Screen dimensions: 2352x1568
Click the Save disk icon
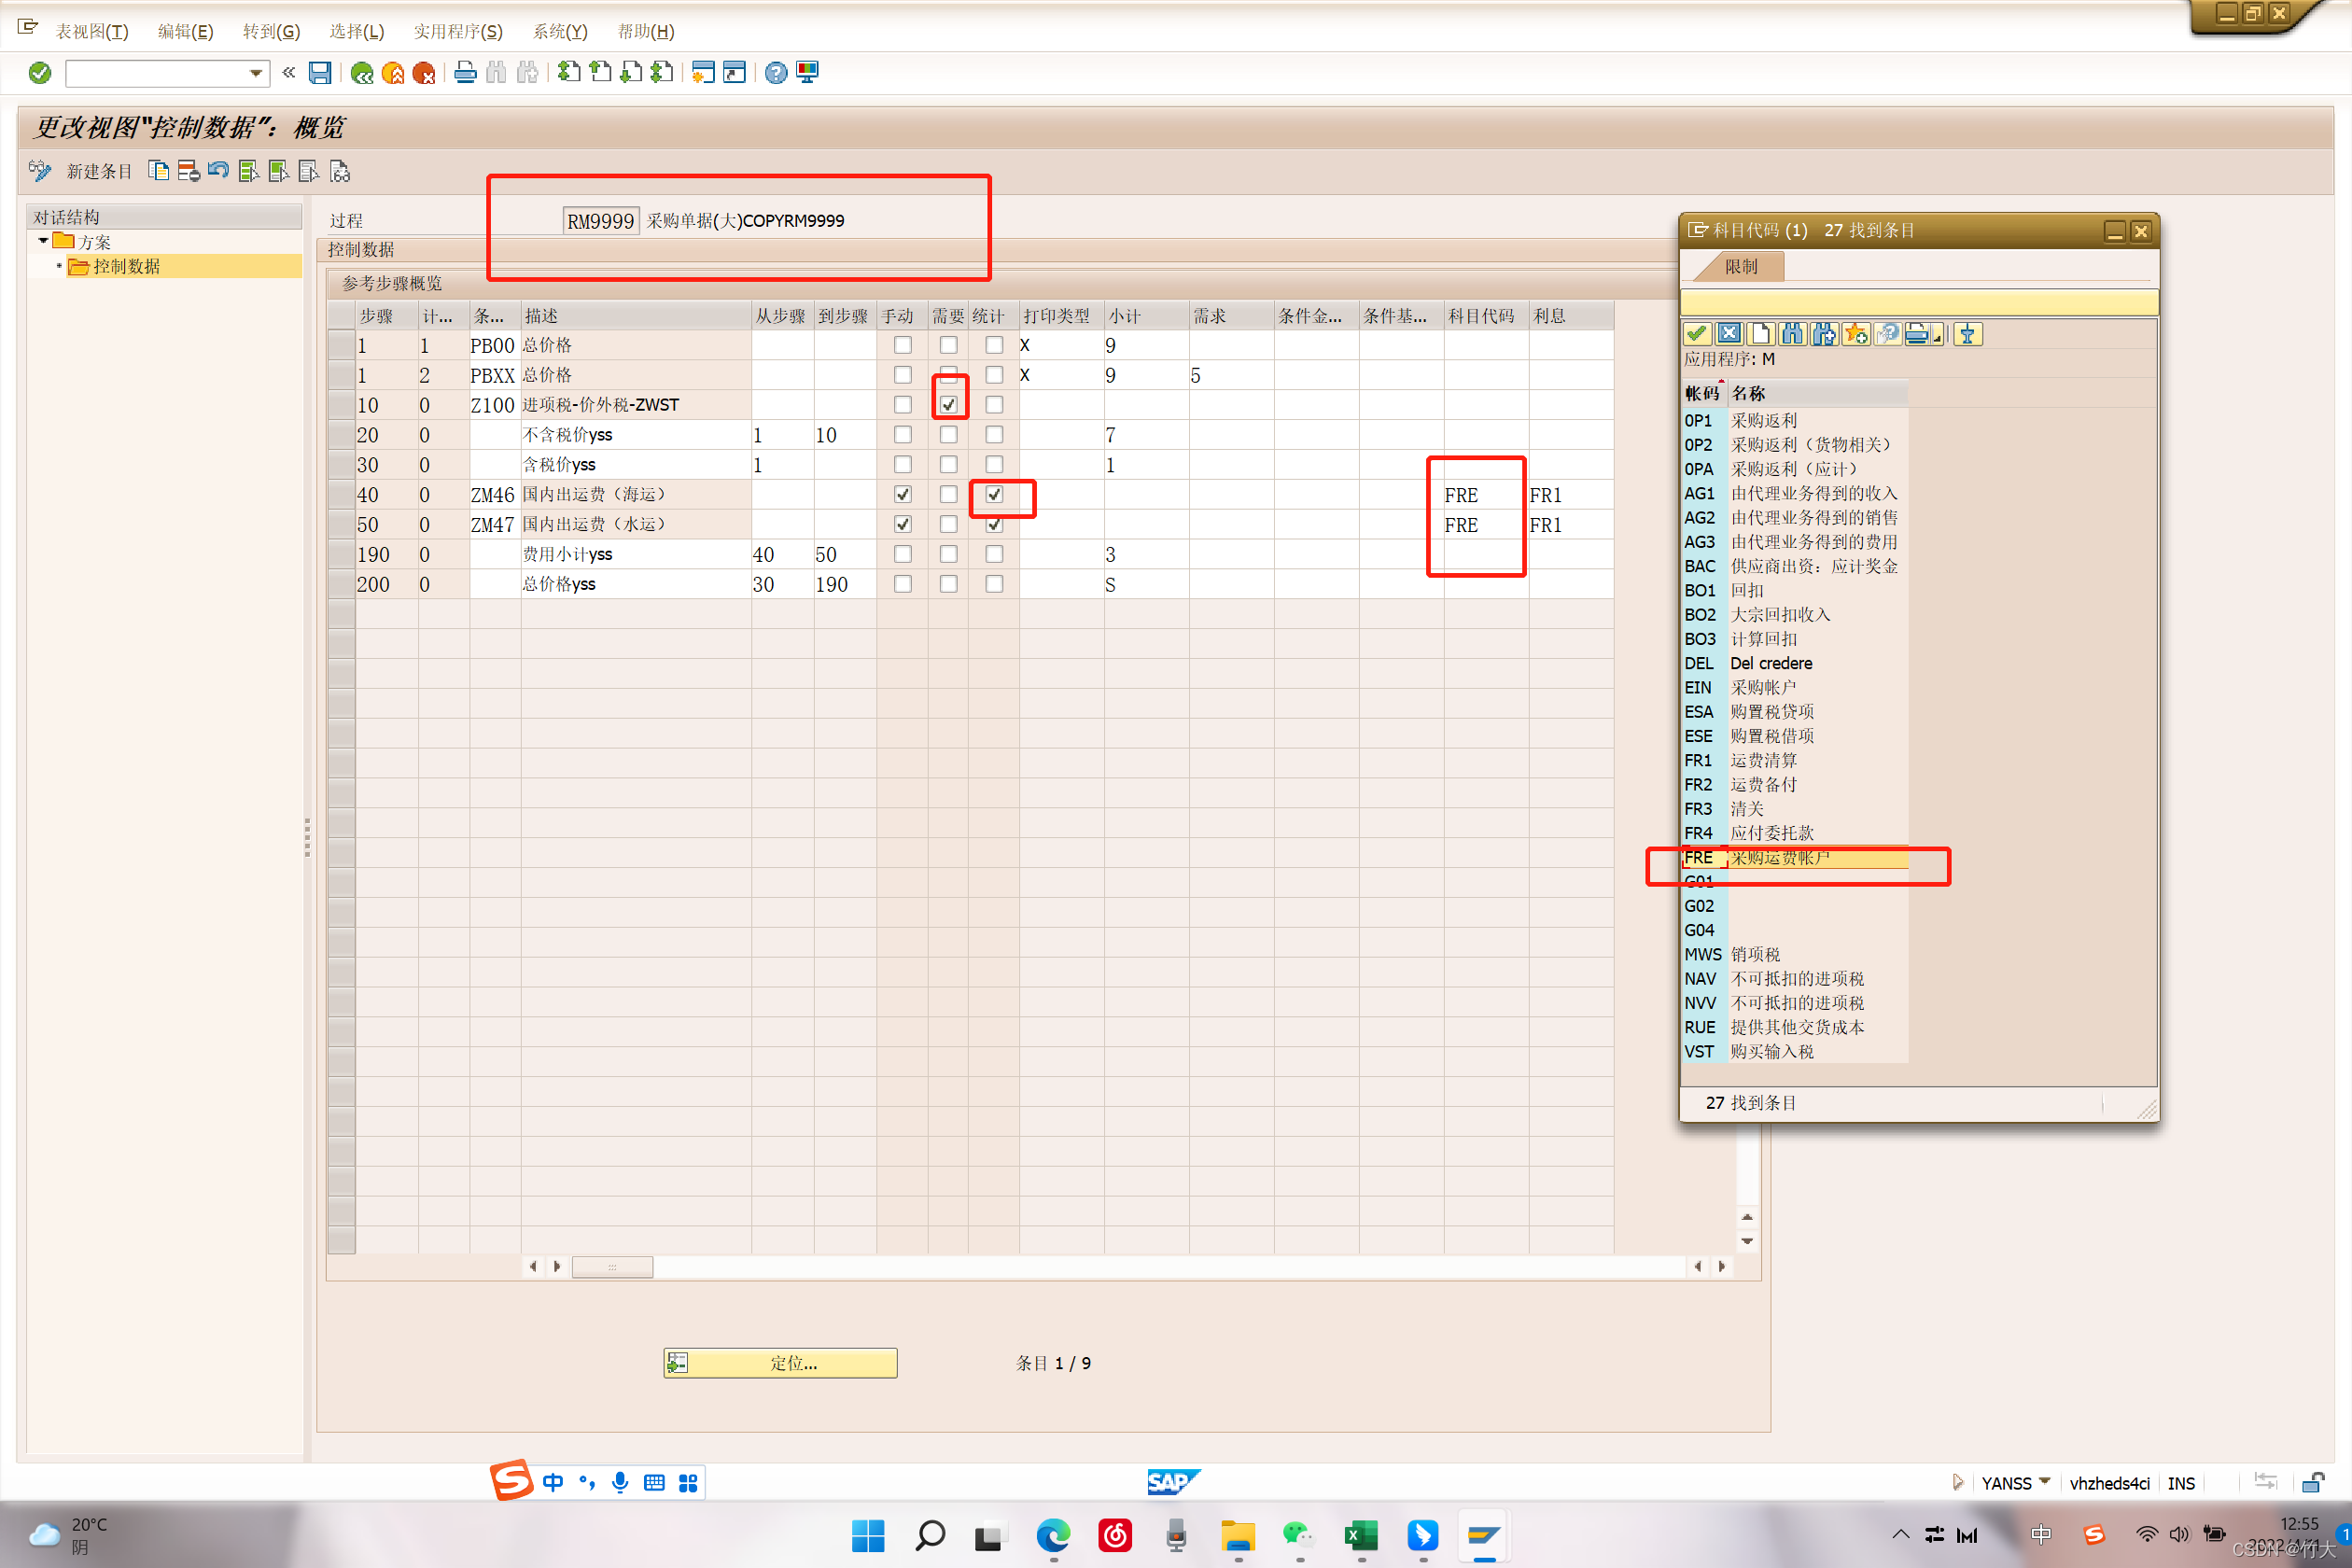tap(320, 73)
